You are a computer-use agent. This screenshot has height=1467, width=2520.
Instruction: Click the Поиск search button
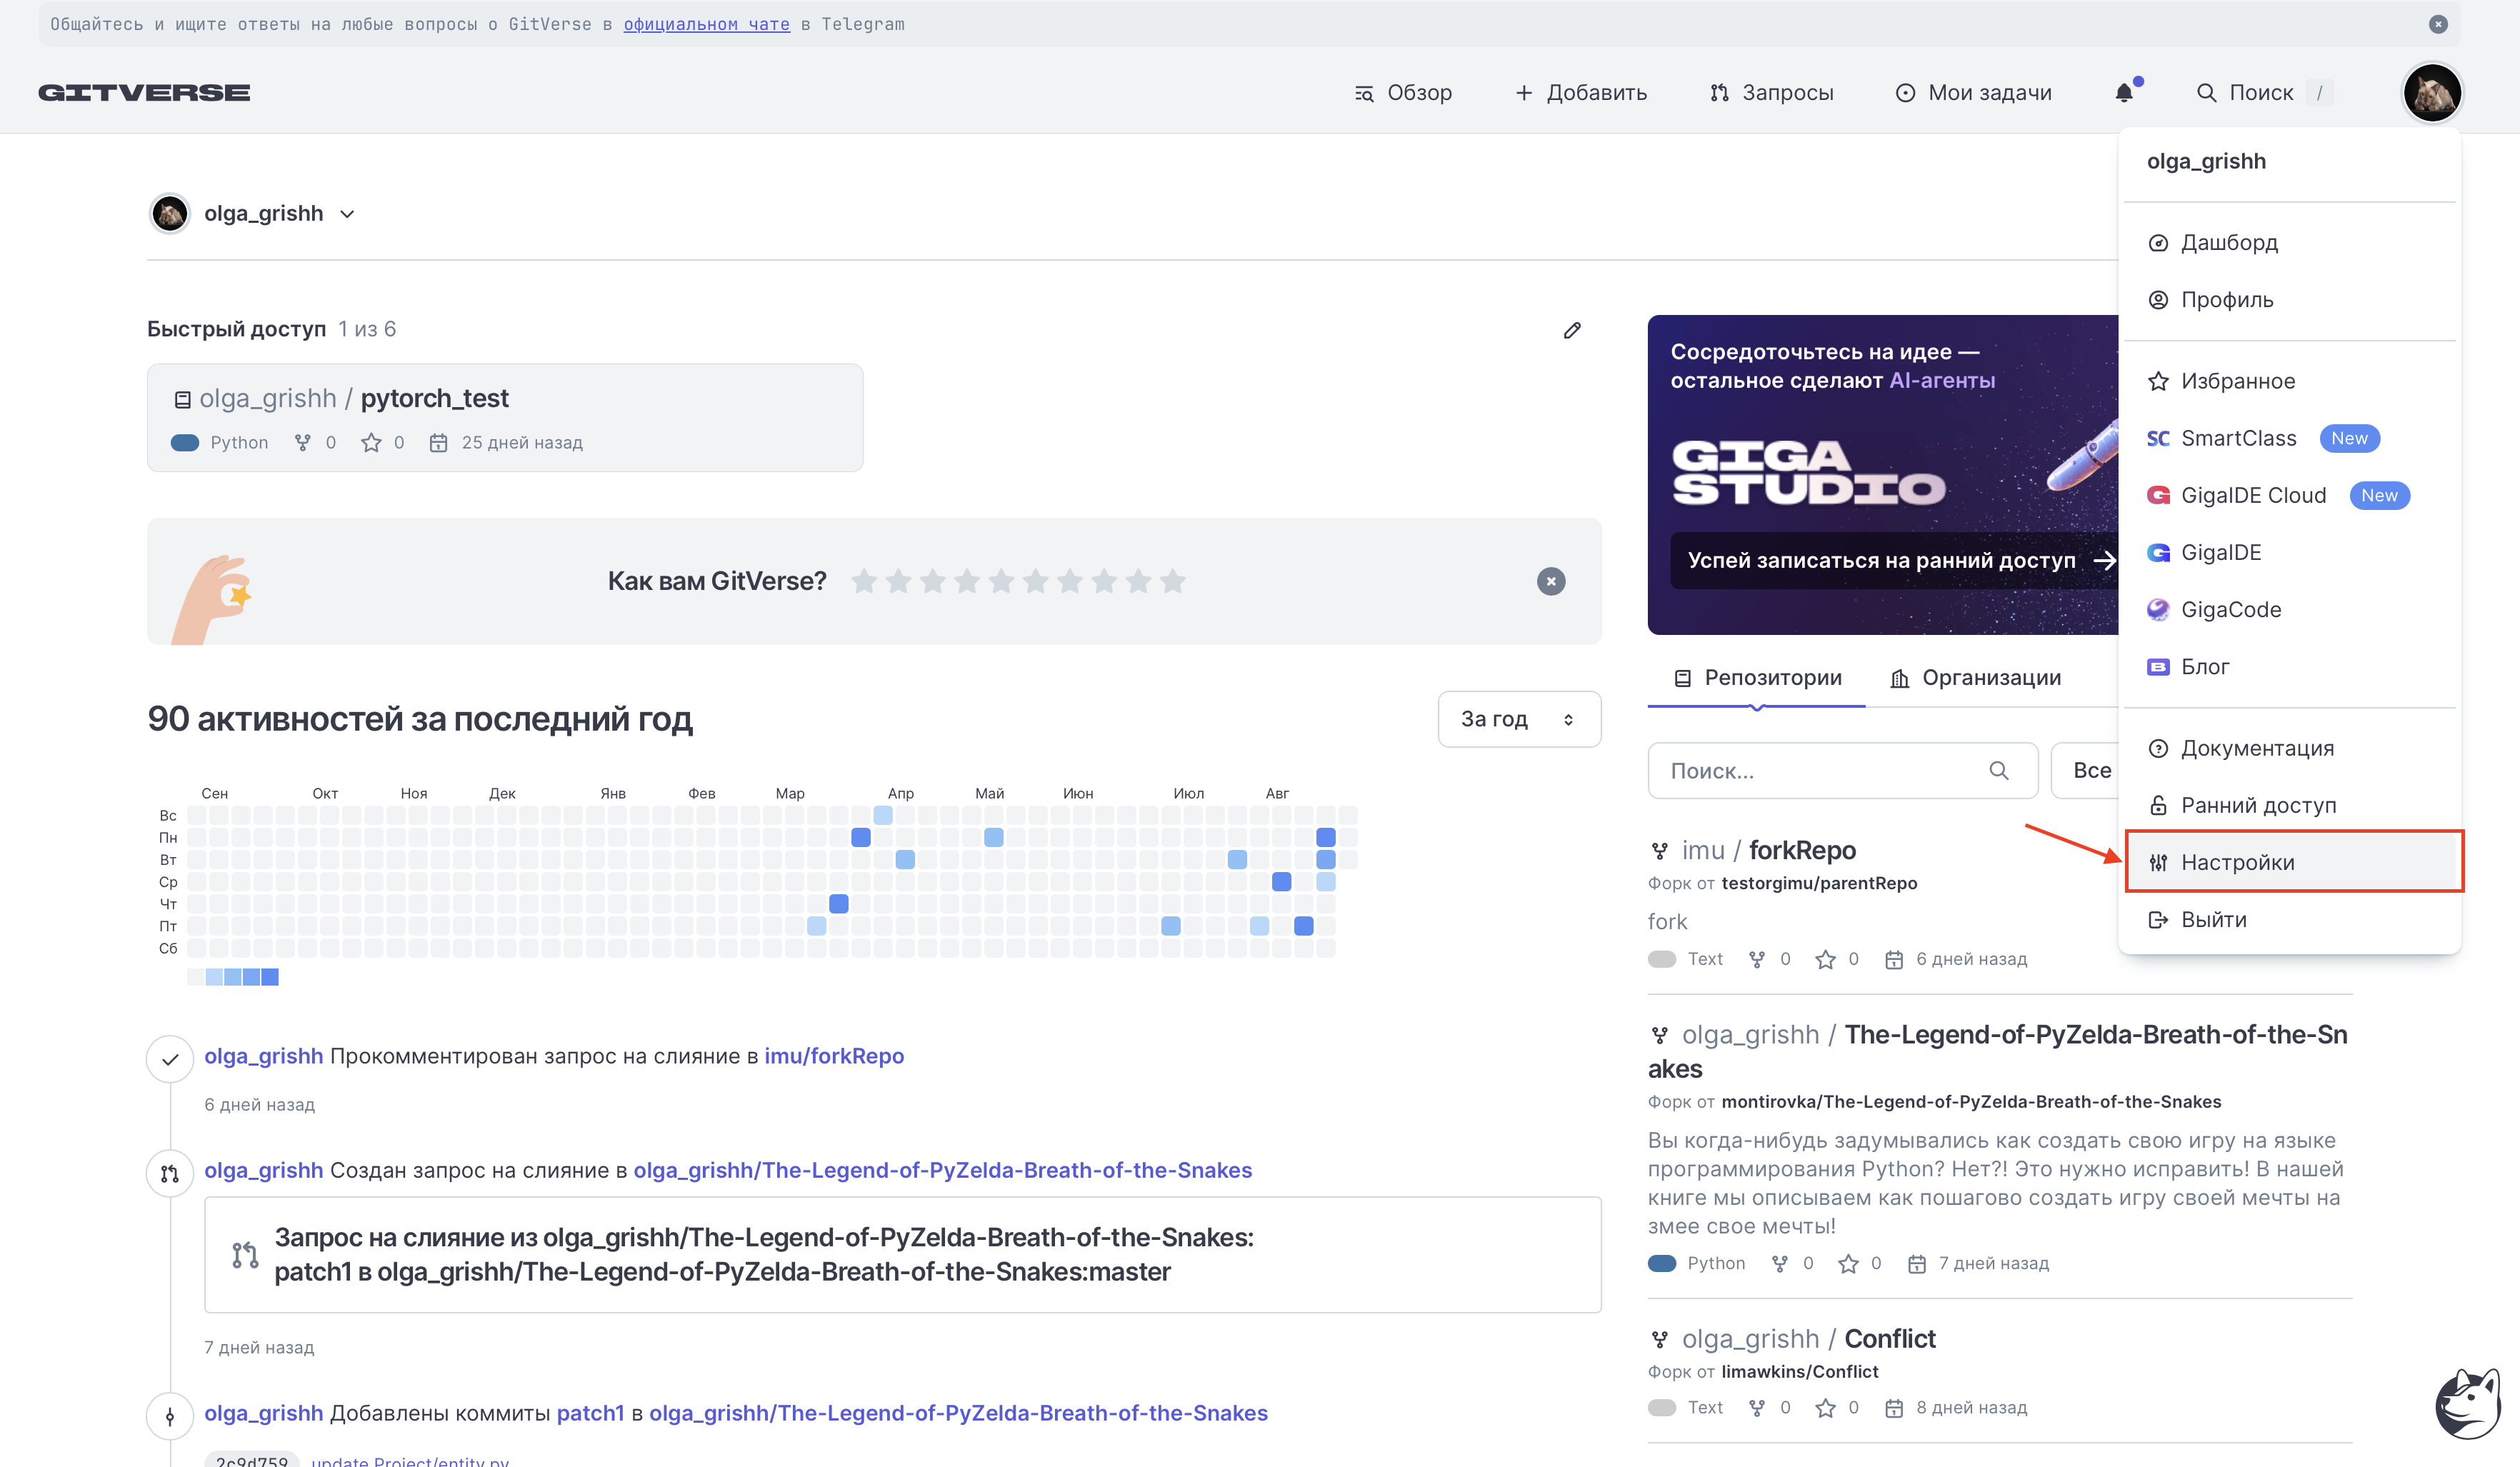(2264, 93)
